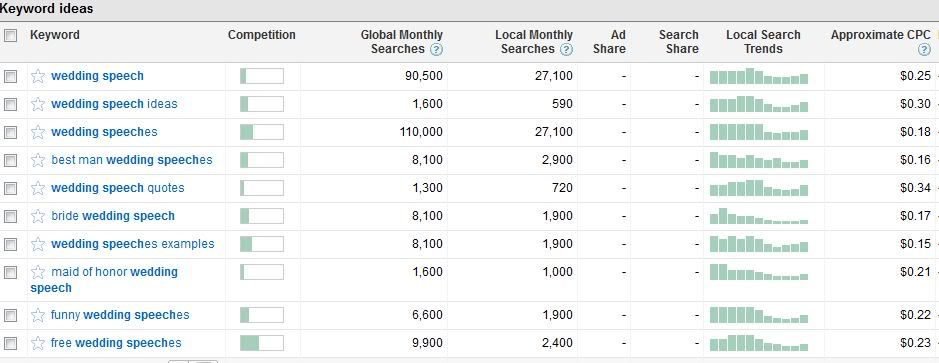Image resolution: width=939 pixels, height=363 pixels.
Task: Star the 'wedding speech' keyword
Action: [x=38, y=76]
